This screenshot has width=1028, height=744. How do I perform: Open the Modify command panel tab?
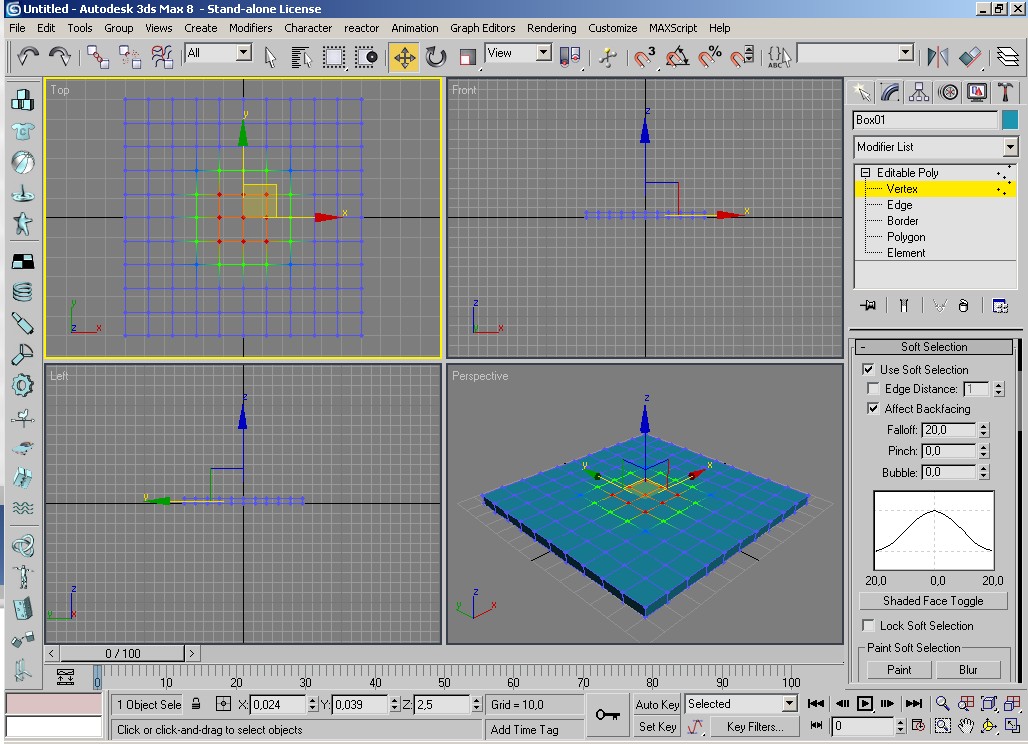point(890,92)
